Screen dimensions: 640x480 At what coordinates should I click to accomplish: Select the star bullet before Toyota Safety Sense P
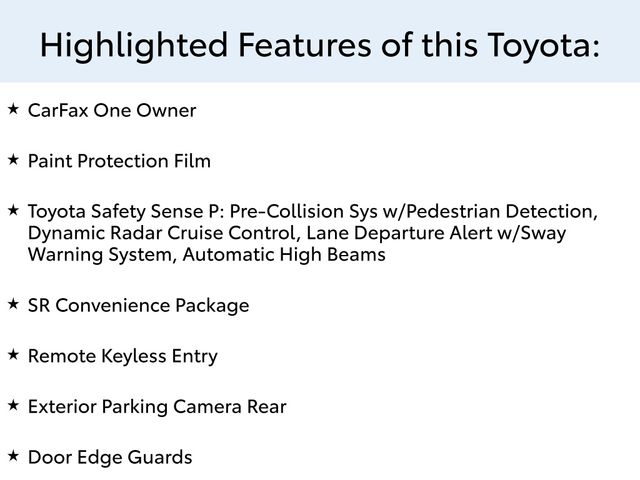point(13,210)
